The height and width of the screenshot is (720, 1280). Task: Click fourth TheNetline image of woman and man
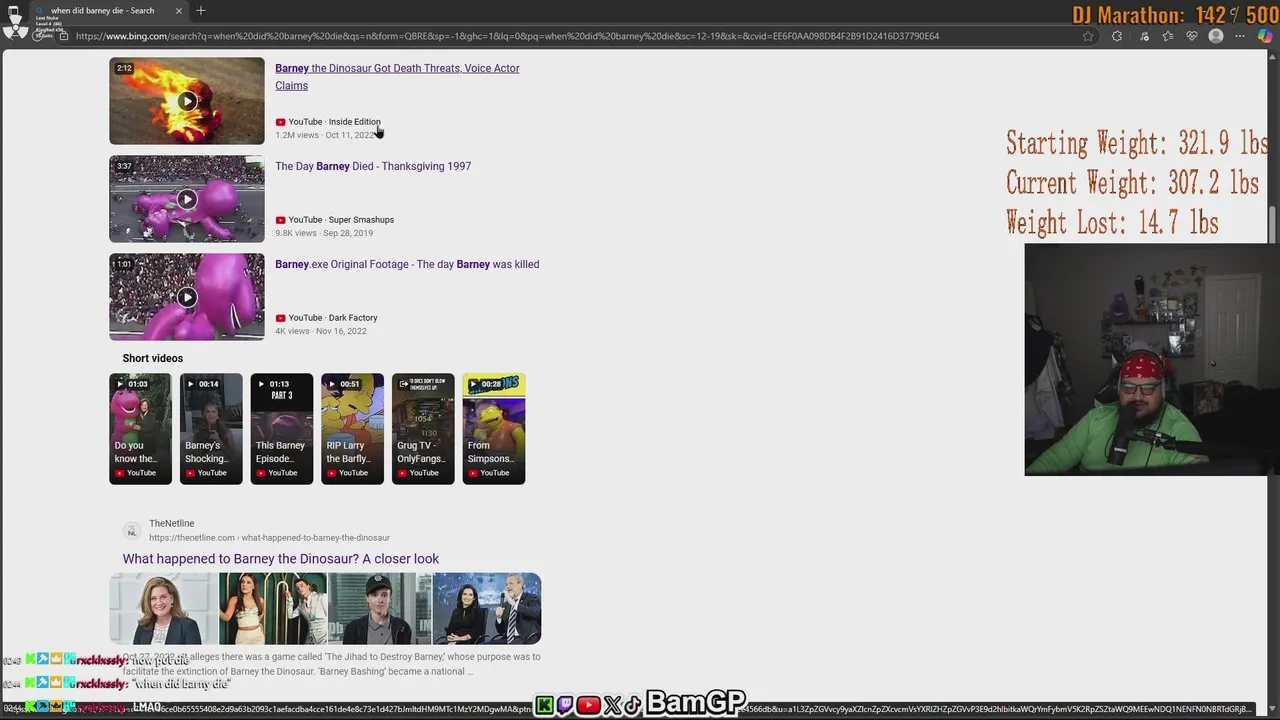tap(487, 608)
